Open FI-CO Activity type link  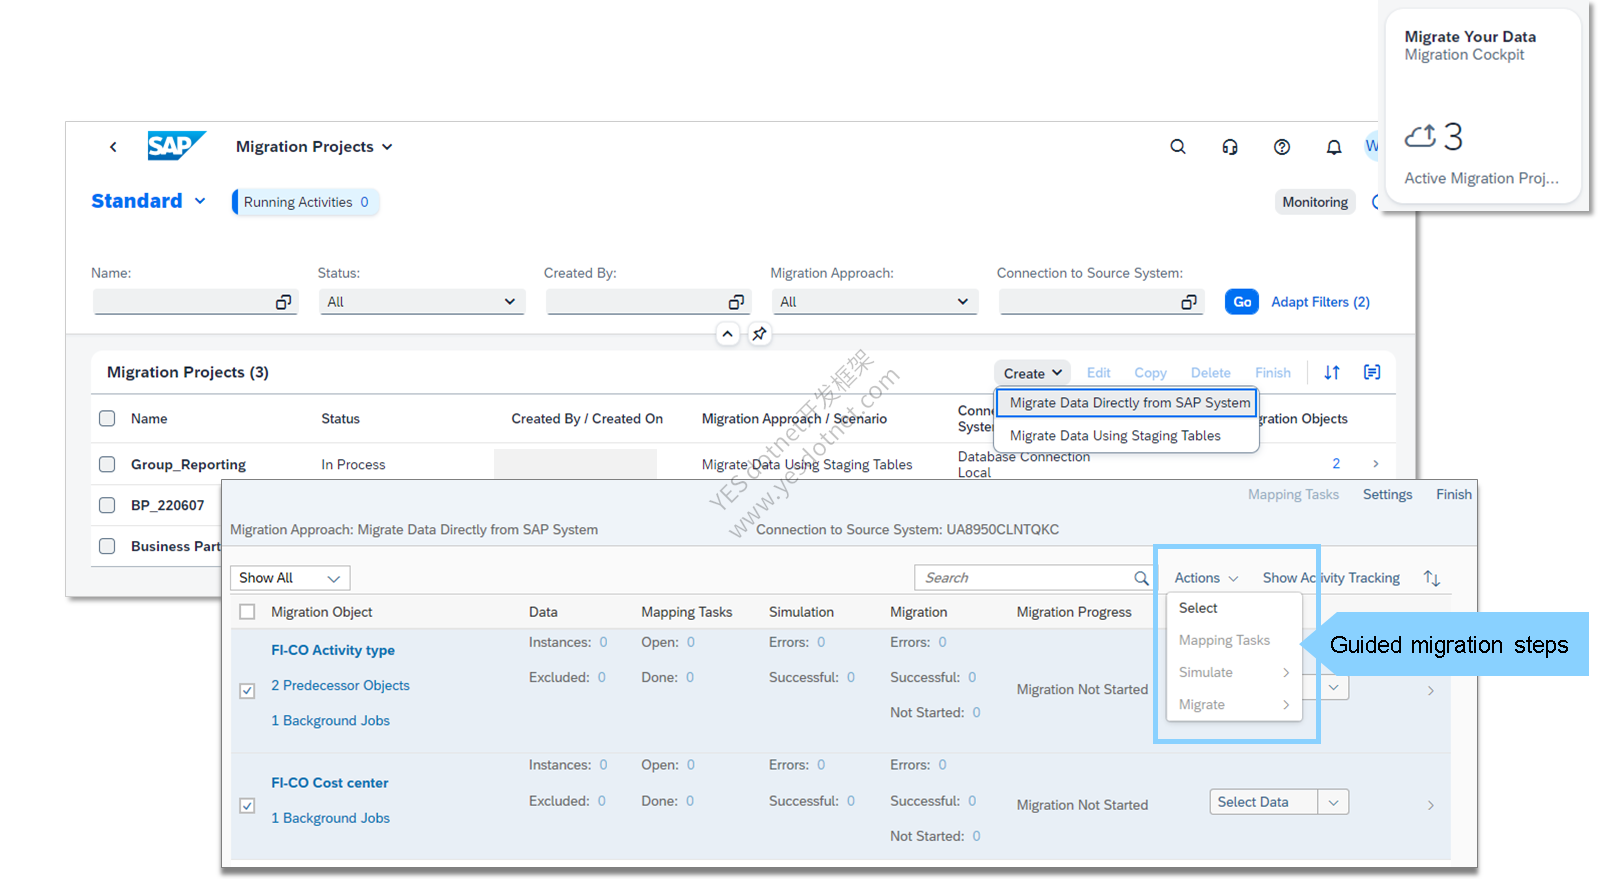[333, 650]
